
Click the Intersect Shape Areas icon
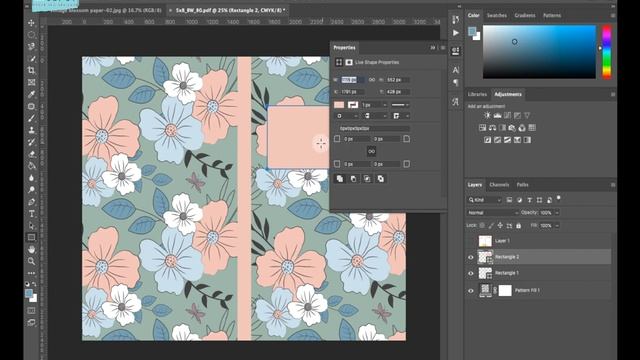pyautogui.click(x=367, y=179)
